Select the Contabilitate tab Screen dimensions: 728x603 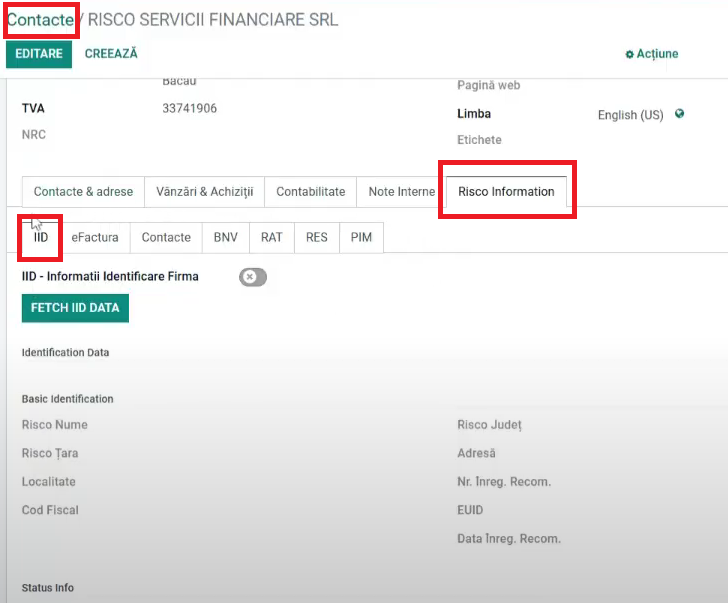click(x=310, y=192)
